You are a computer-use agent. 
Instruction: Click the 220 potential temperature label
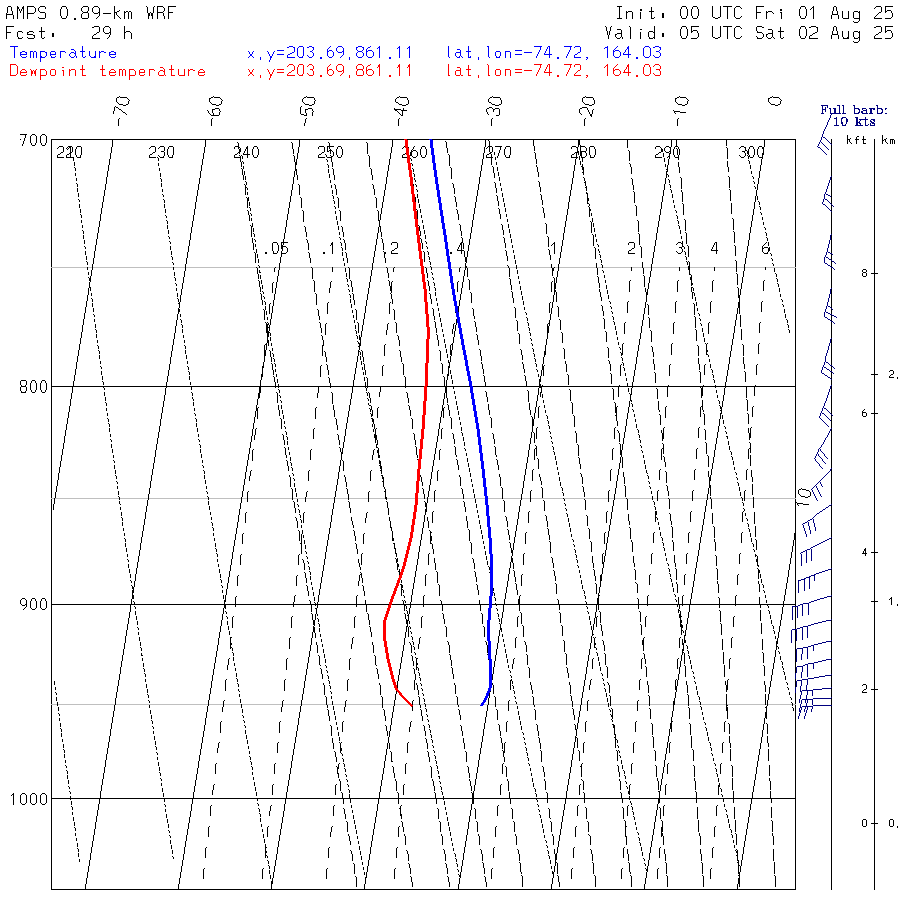(69, 152)
